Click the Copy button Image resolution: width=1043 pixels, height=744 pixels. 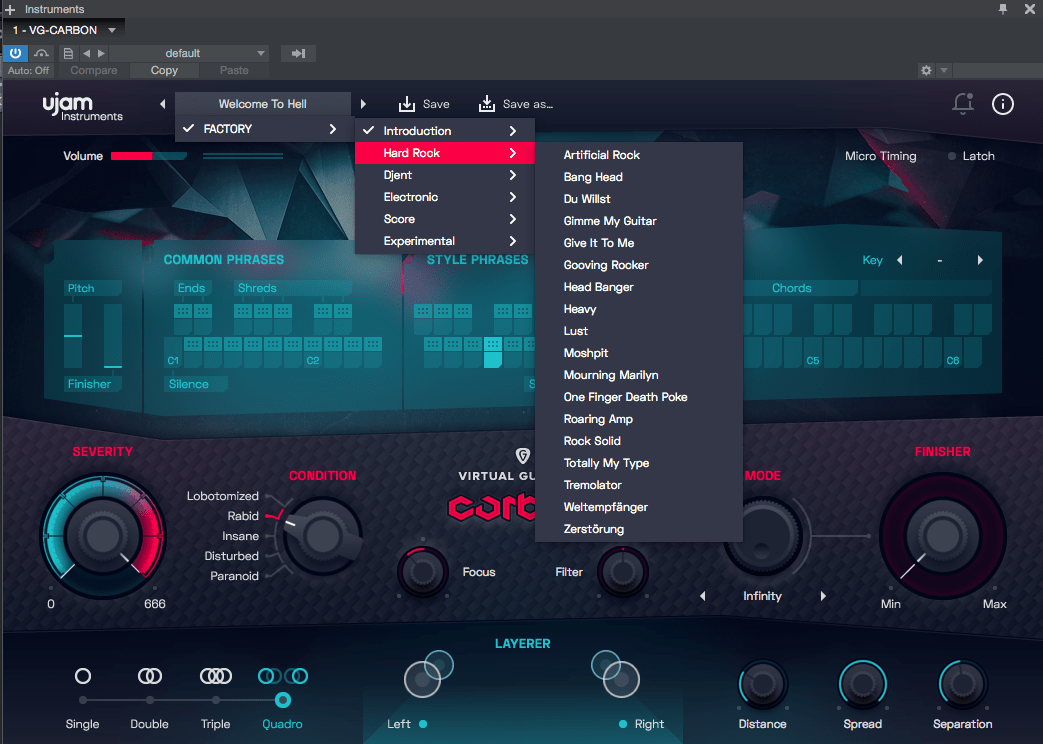[164, 71]
